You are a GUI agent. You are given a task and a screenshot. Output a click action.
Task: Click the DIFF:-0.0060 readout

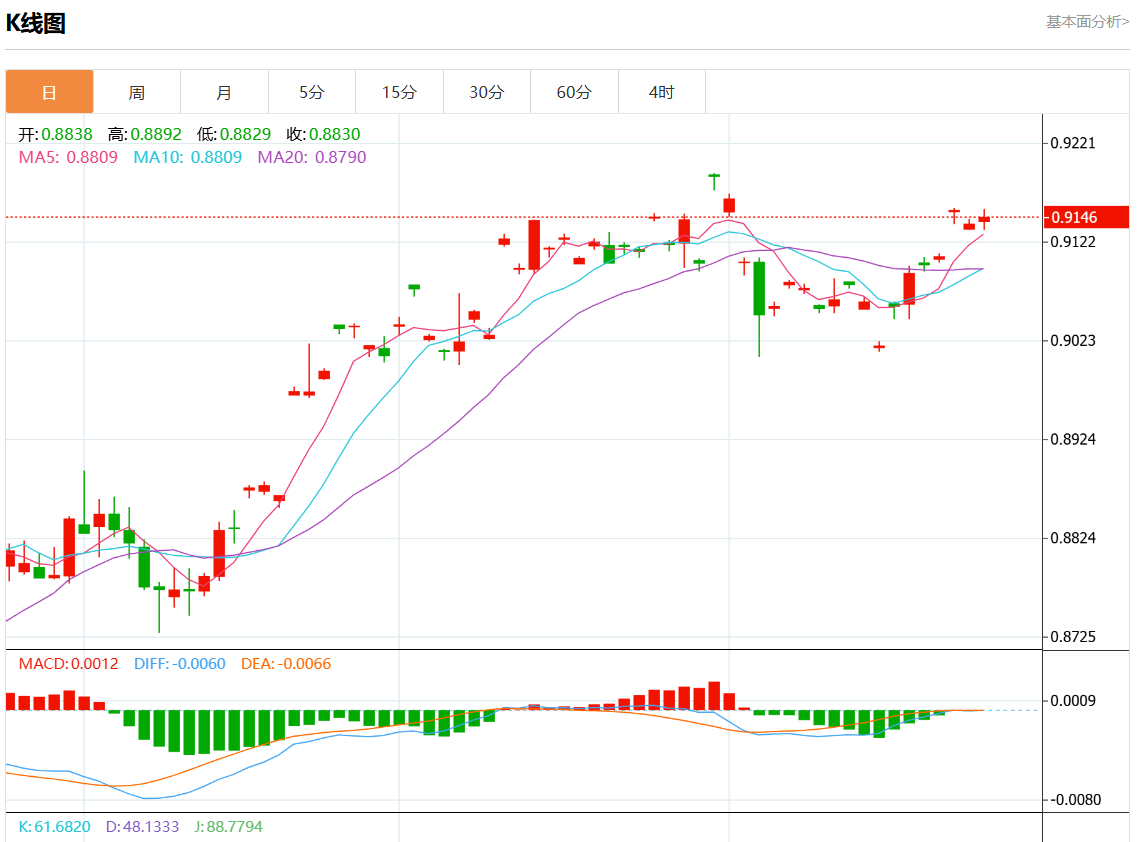tap(180, 663)
